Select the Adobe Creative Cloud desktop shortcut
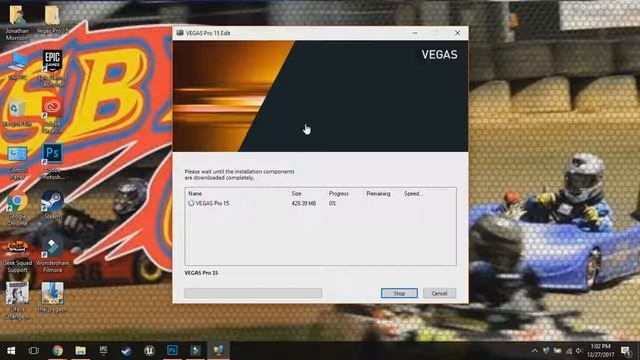Viewport: 640px width, 360px height. 52,115
